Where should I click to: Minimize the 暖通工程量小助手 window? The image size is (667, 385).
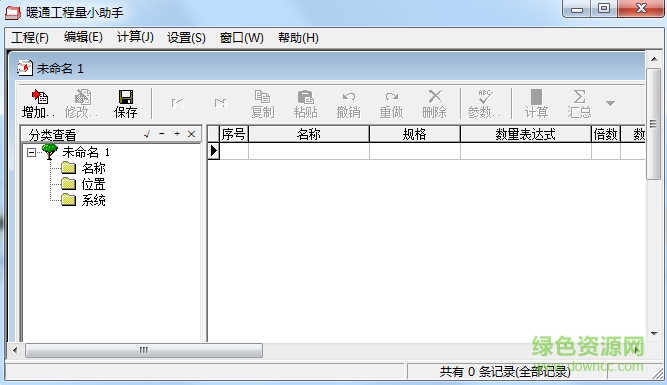coord(577,9)
